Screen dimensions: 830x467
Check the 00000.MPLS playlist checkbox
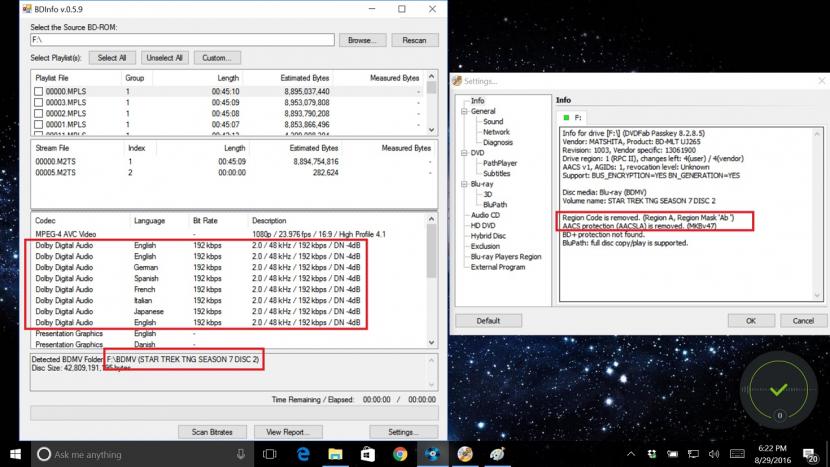coord(39,92)
